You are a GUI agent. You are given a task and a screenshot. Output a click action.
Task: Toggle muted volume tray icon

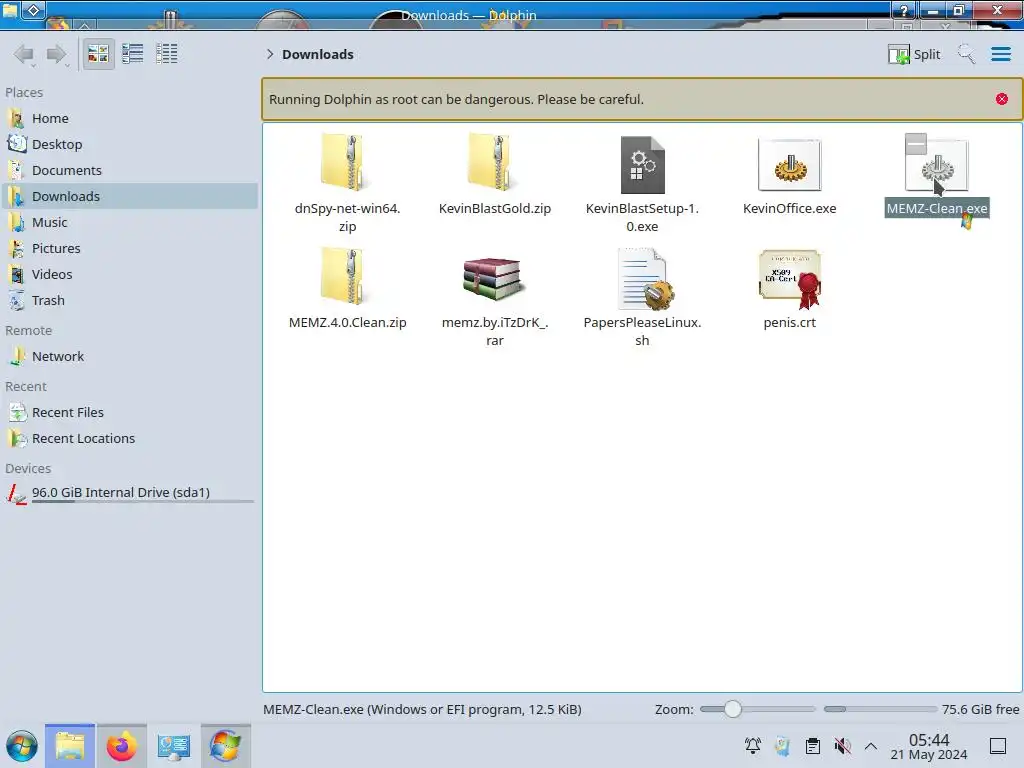pyautogui.click(x=842, y=746)
